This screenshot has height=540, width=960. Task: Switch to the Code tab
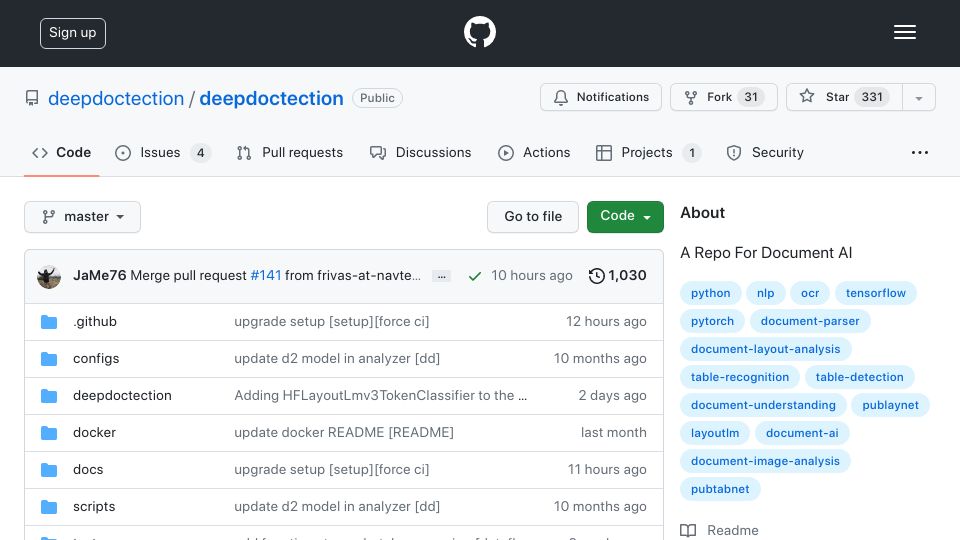click(x=61, y=152)
